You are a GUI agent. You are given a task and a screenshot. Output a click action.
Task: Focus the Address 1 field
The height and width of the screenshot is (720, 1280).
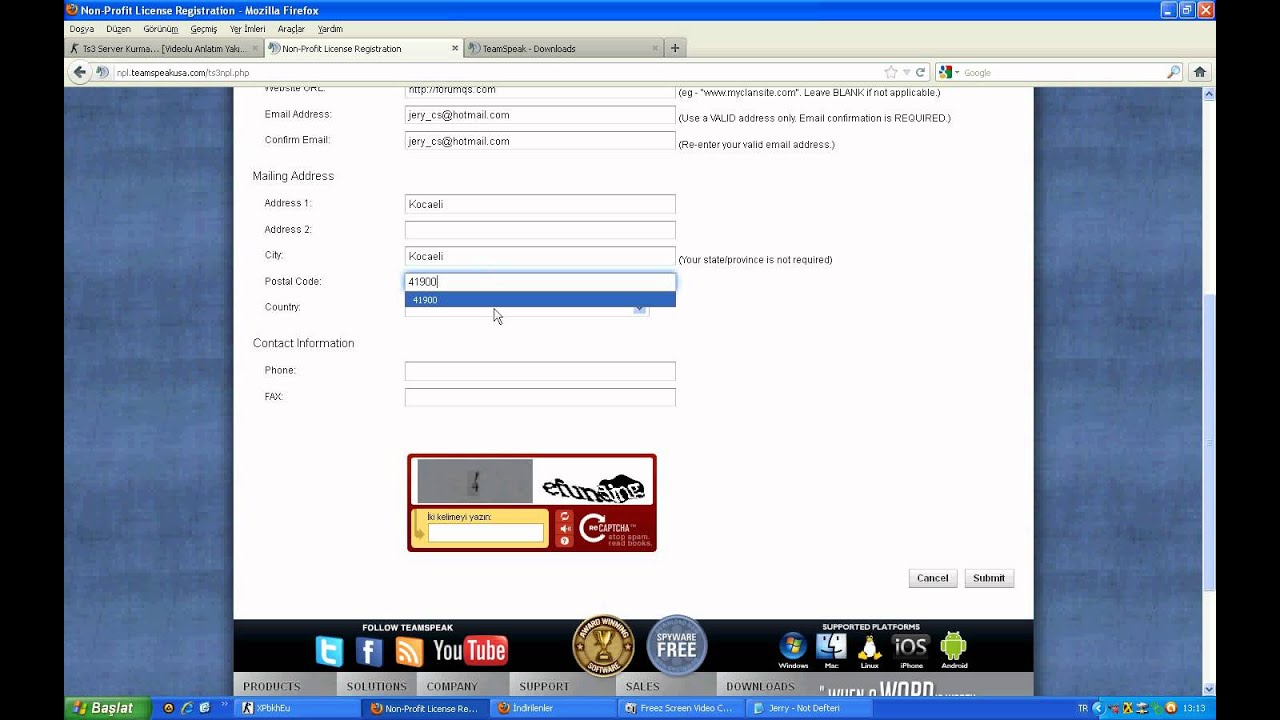point(540,204)
